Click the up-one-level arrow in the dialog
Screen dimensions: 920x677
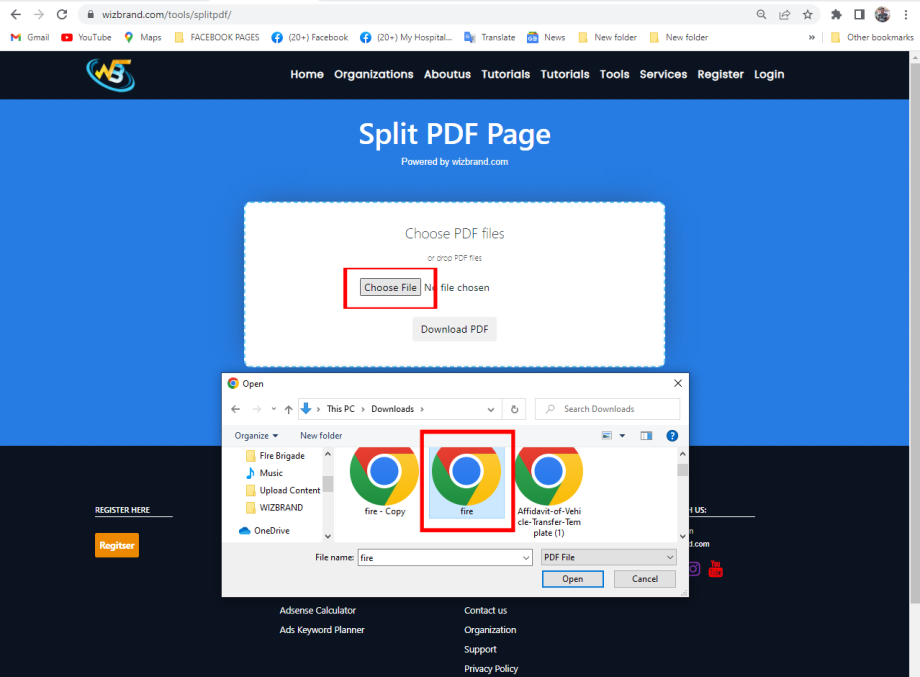tap(289, 408)
